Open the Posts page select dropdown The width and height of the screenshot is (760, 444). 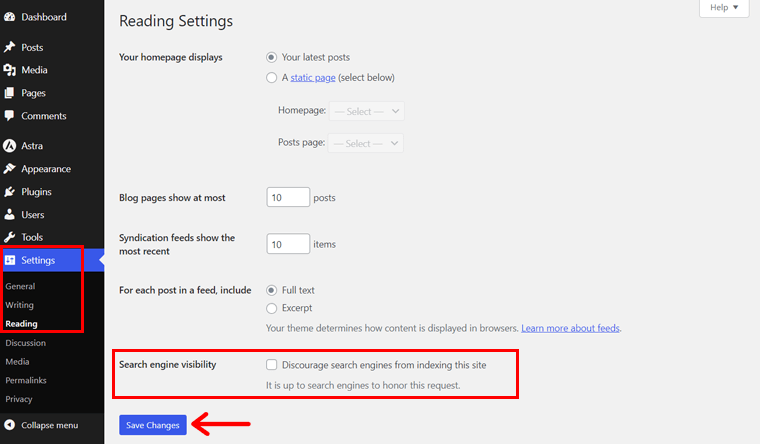click(x=367, y=143)
